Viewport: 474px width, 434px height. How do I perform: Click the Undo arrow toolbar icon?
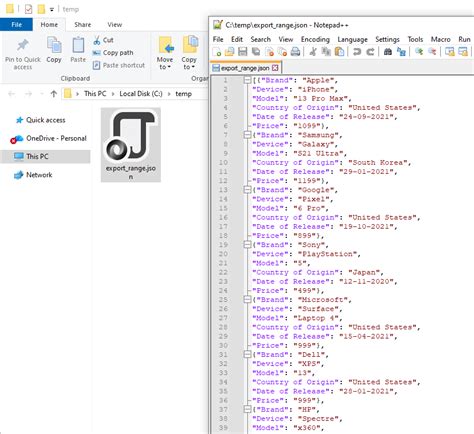point(357,52)
